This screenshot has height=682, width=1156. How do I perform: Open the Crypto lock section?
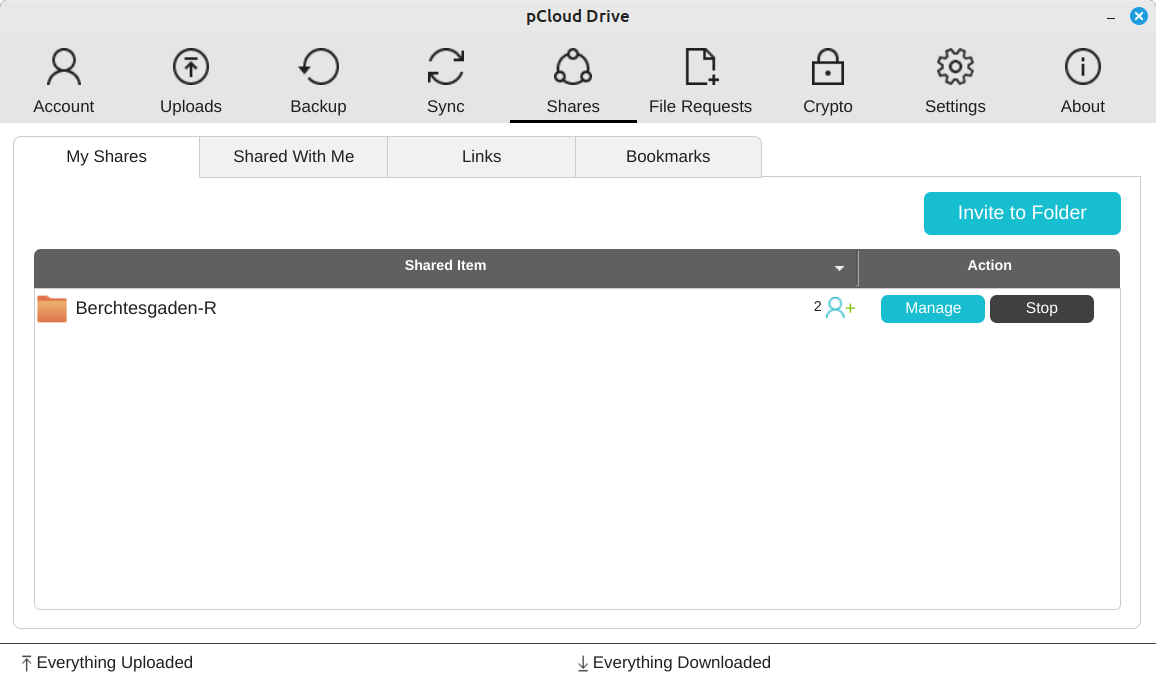[x=828, y=81]
